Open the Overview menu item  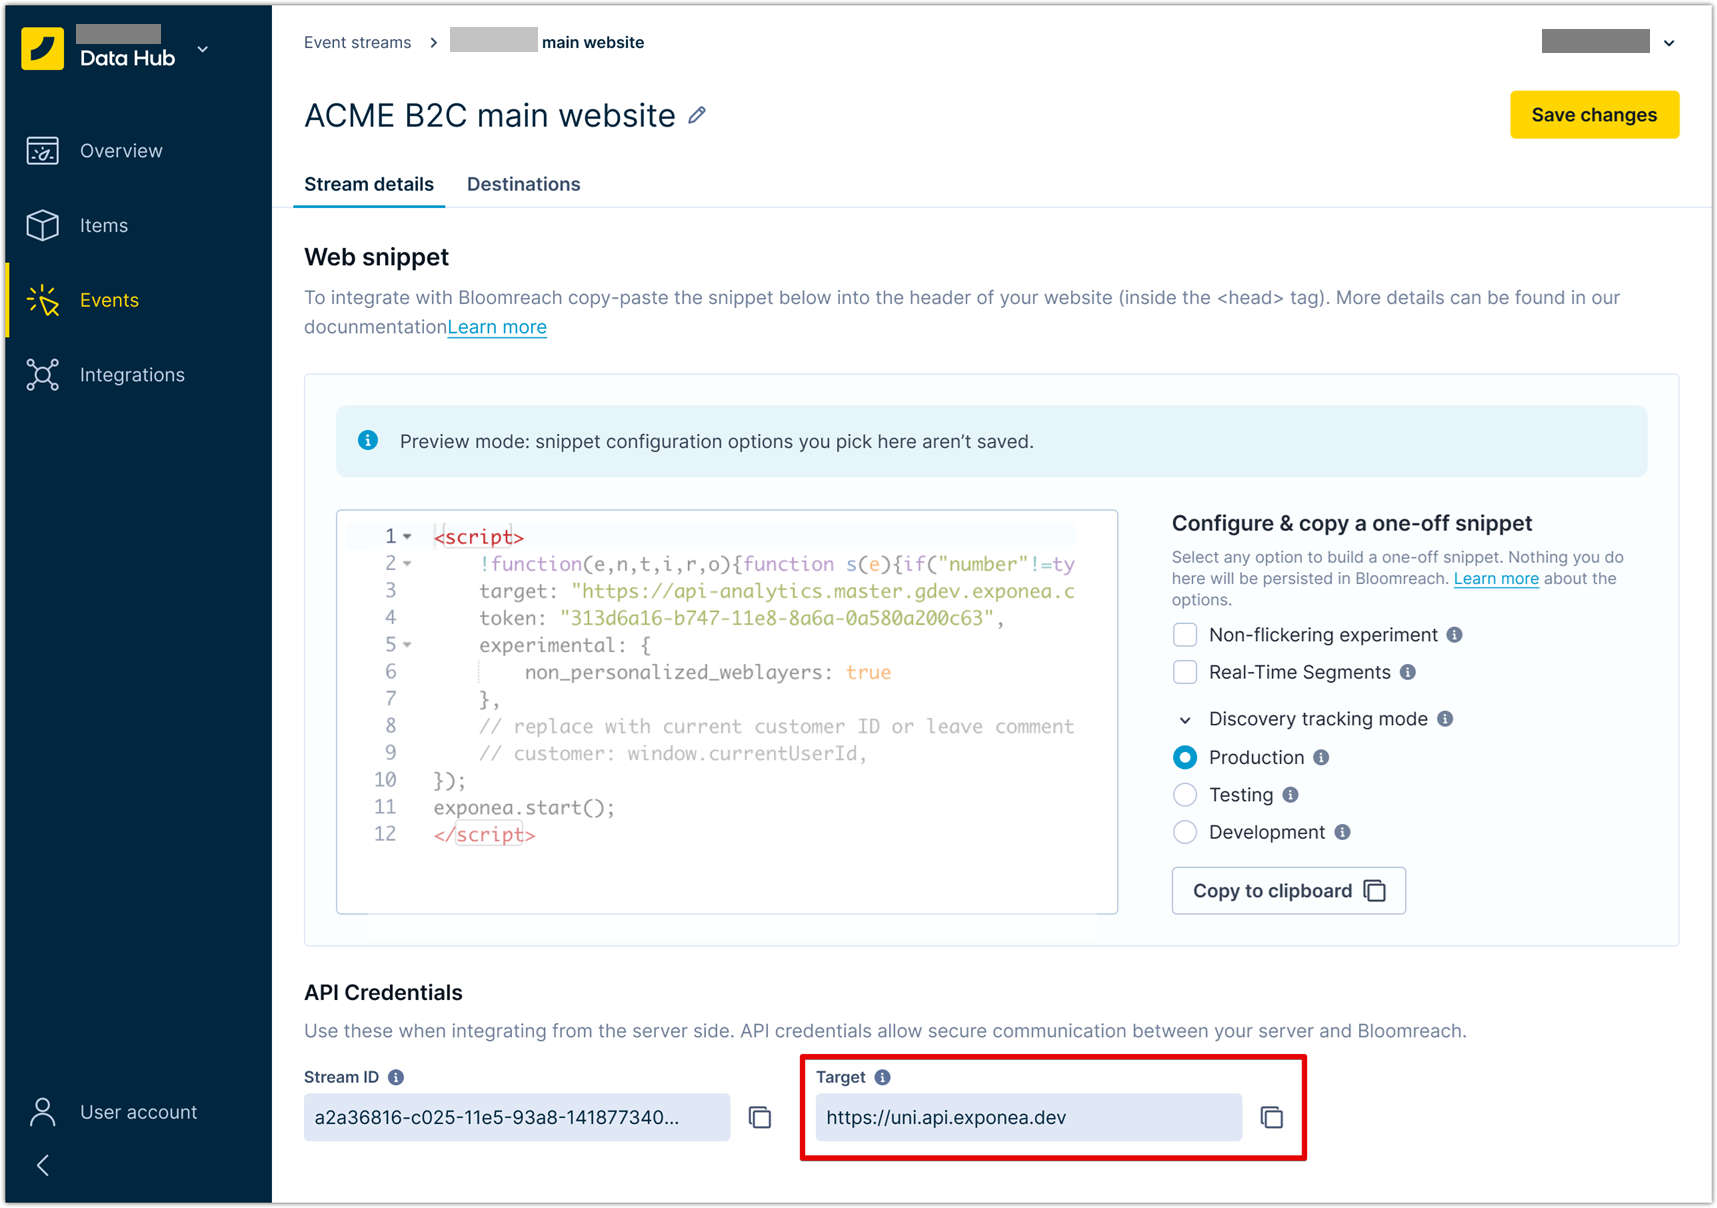[x=121, y=151]
